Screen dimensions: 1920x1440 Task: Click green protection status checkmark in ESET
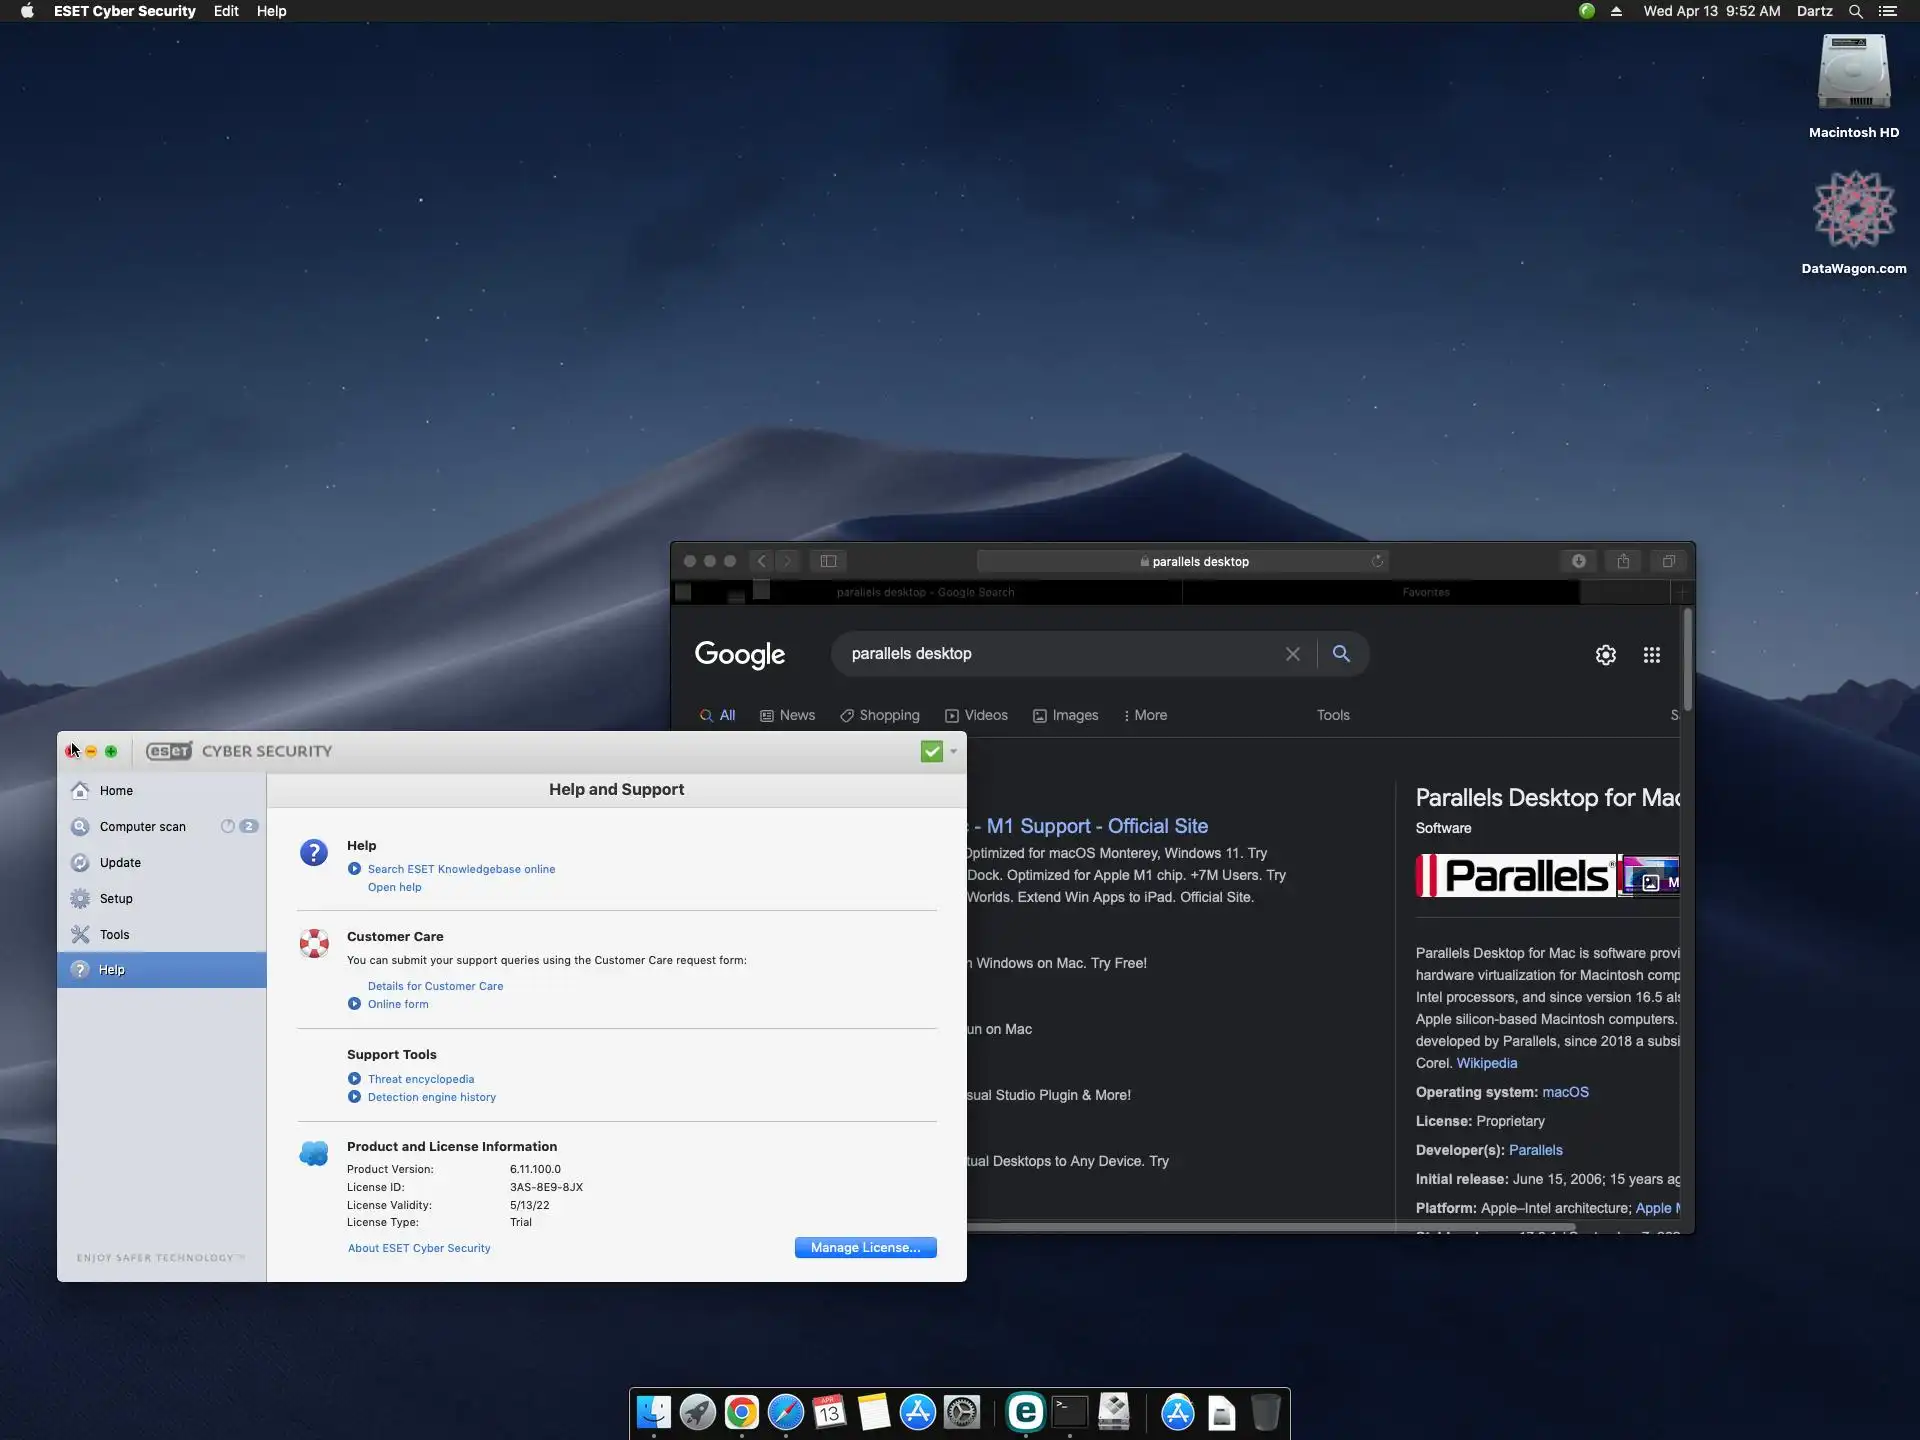point(931,751)
